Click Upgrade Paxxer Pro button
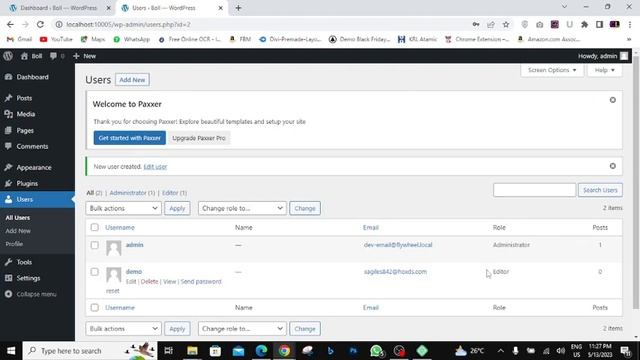640x360 pixels. click(199, 138)
